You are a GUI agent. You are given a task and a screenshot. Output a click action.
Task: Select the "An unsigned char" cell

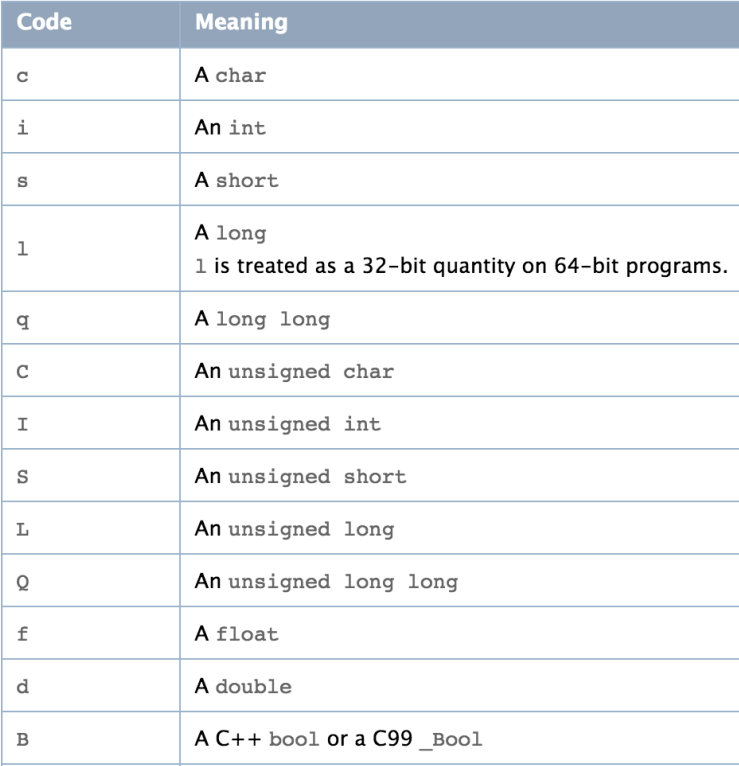(x=294, y=371)
